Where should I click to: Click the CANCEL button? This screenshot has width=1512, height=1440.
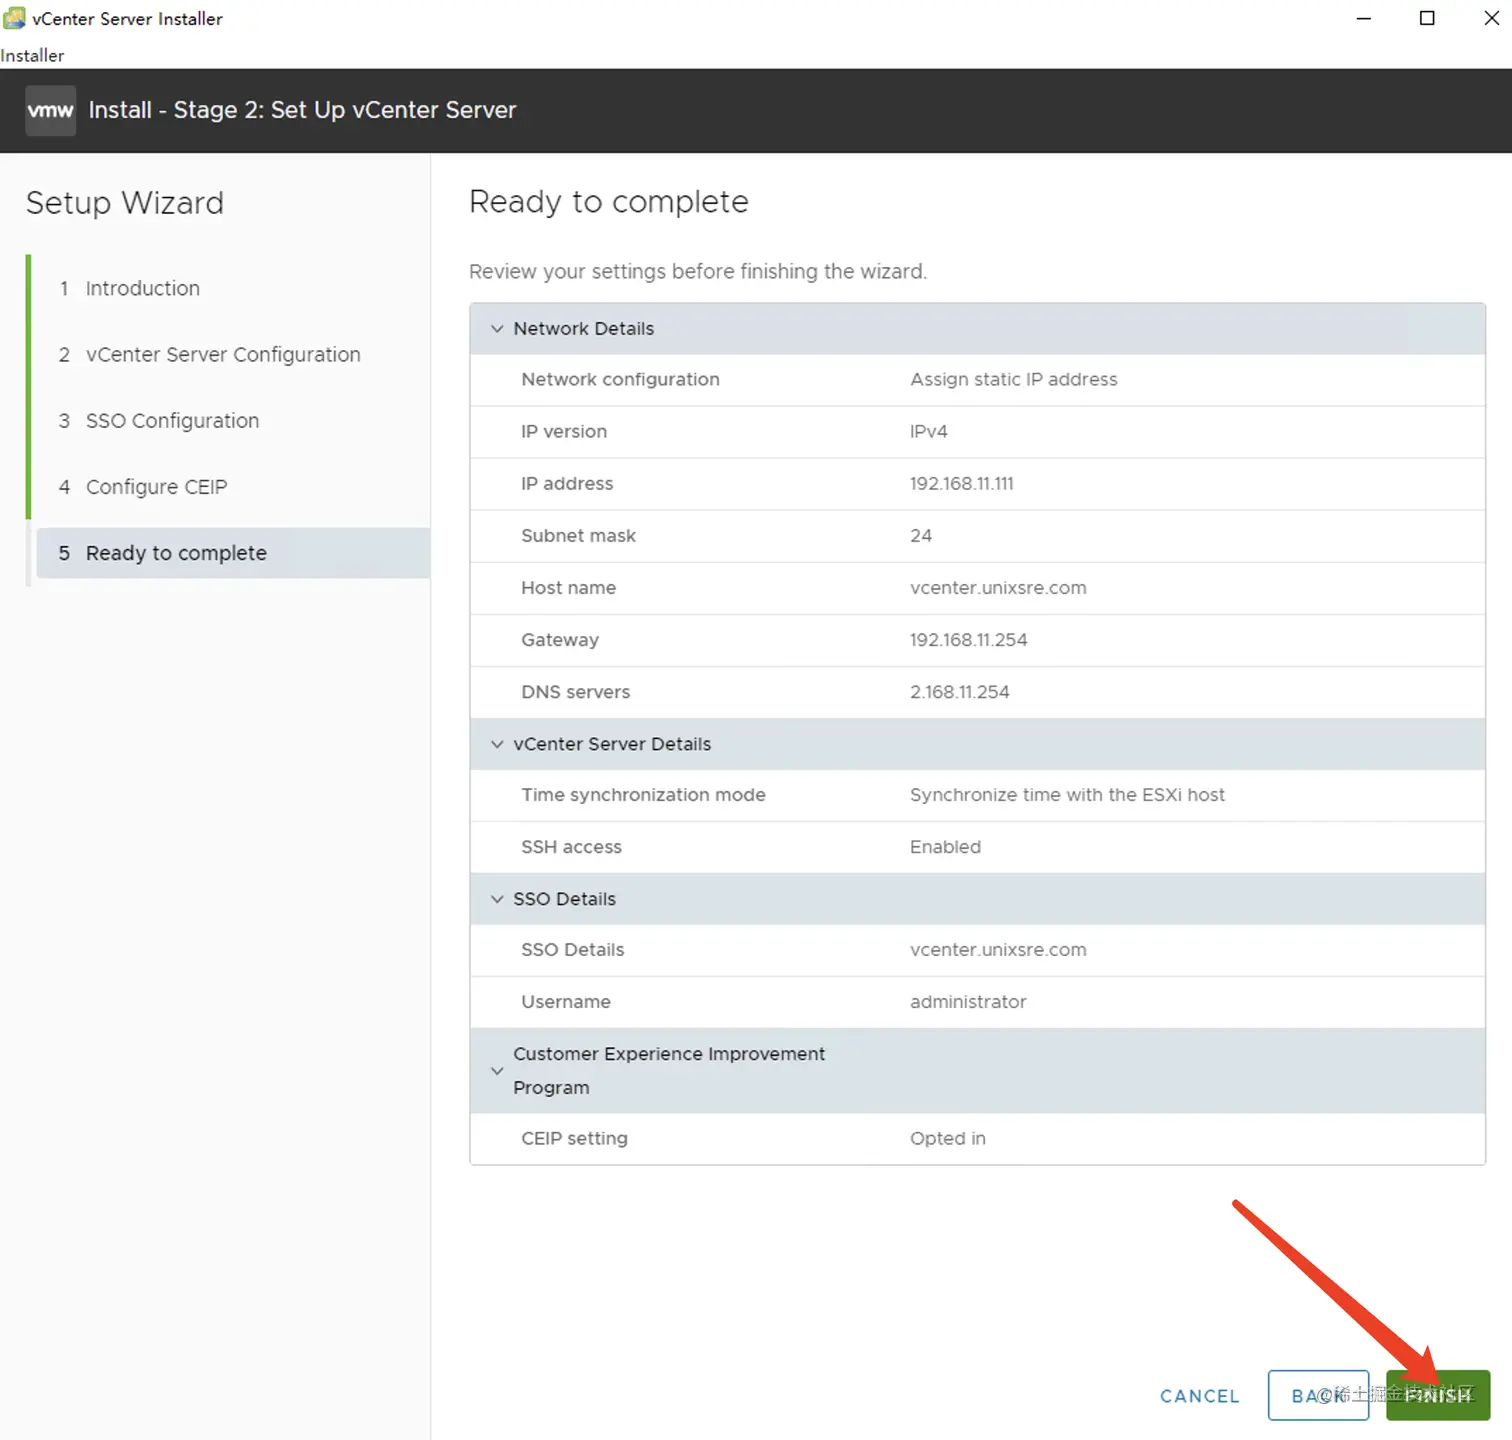1199,1396
